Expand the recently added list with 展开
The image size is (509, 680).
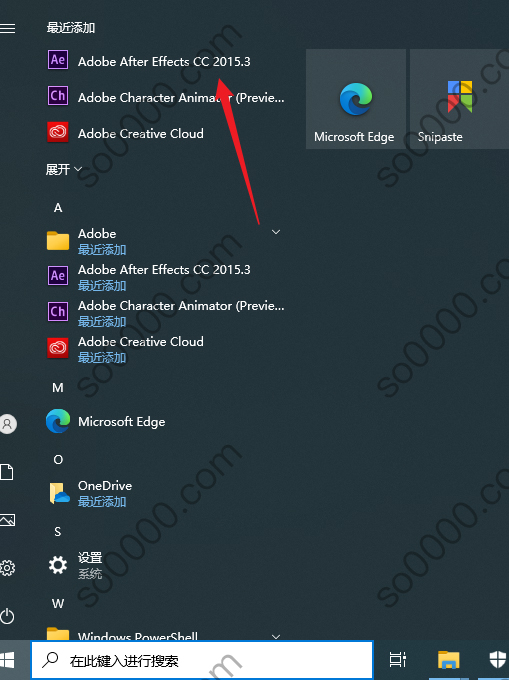[x=64, y=169]
